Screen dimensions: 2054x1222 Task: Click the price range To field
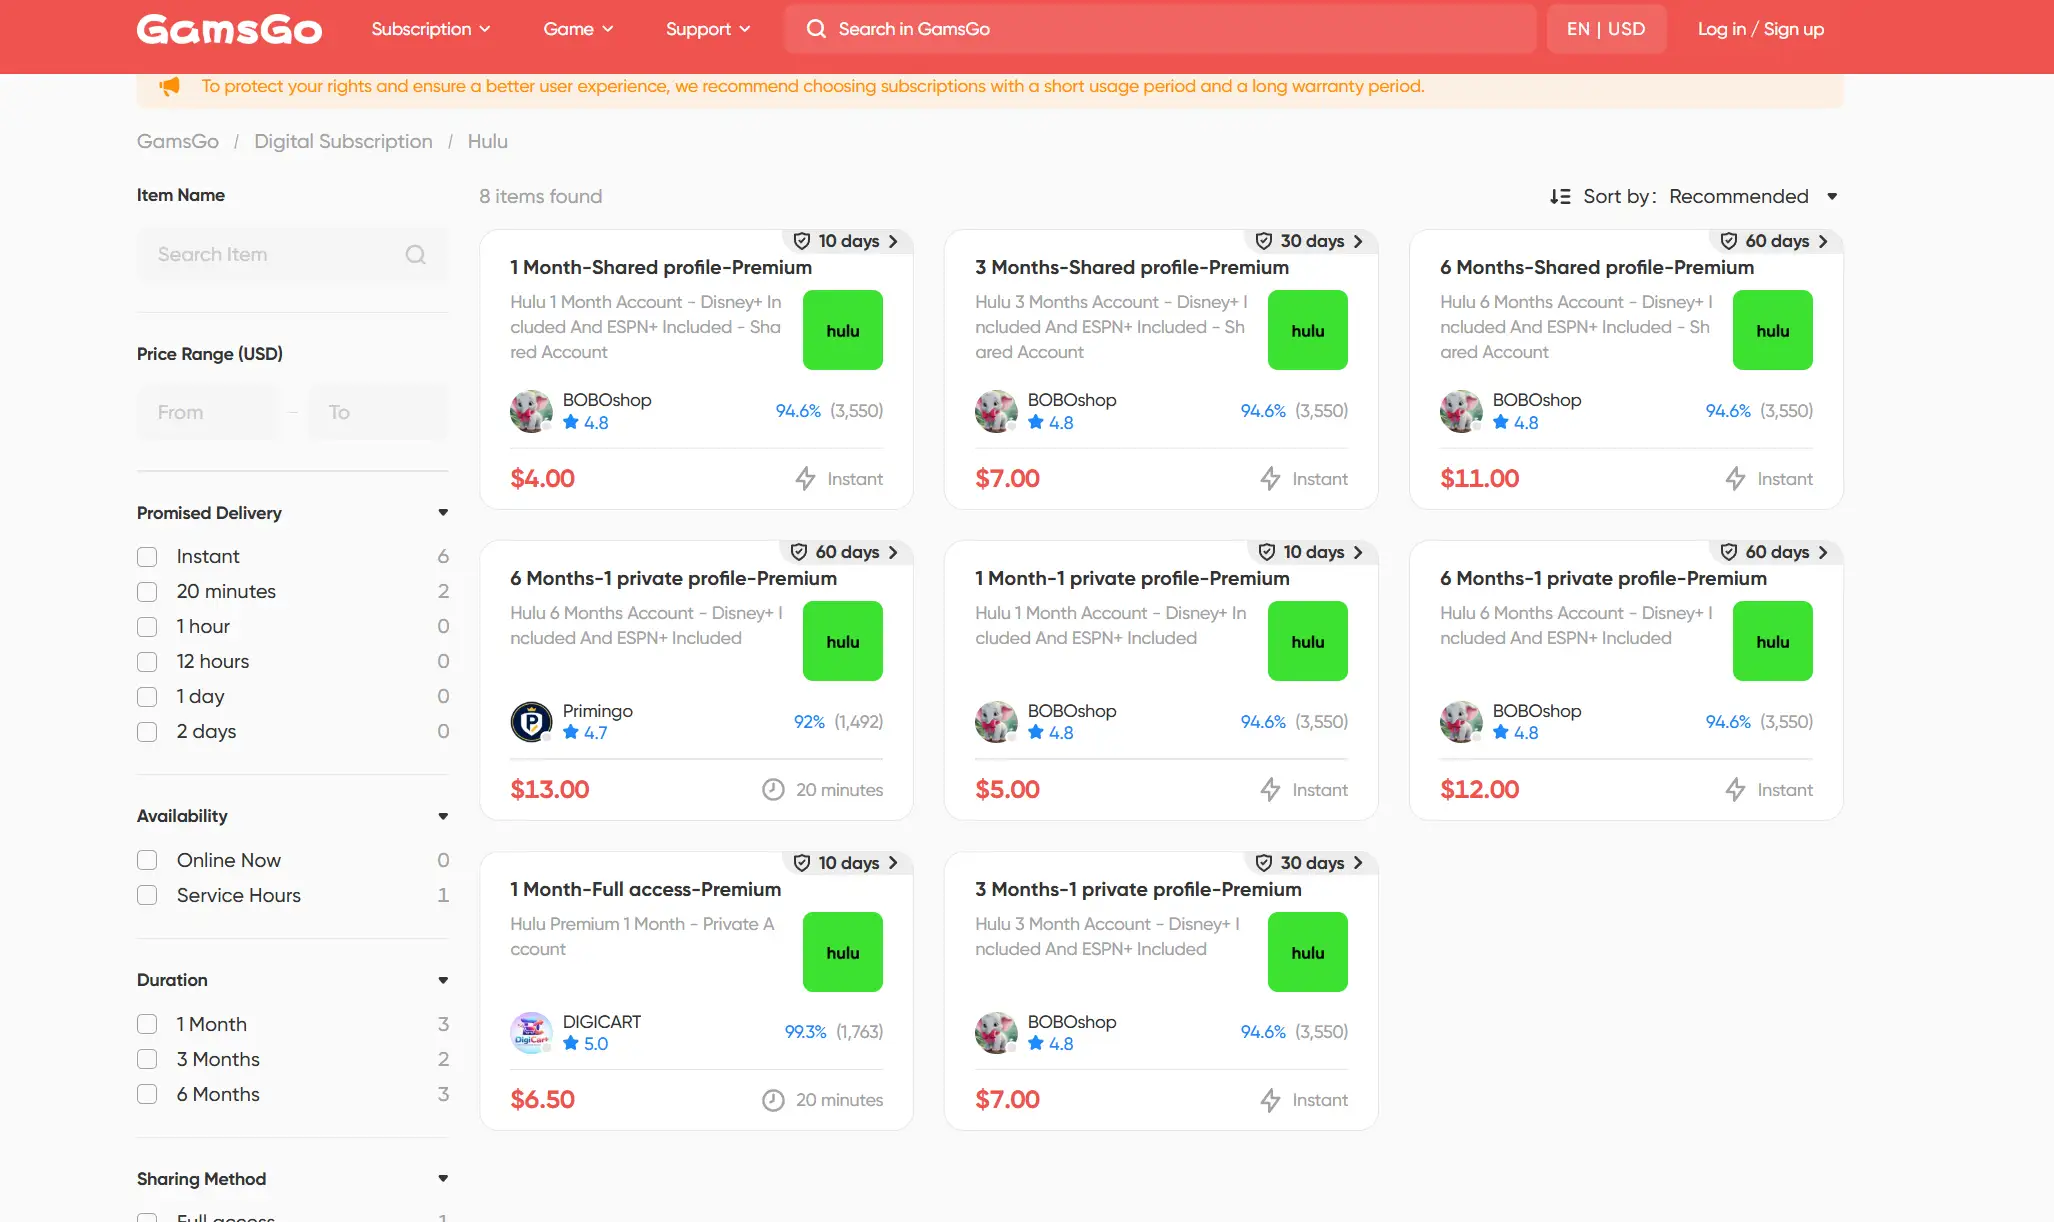(378, 413)
